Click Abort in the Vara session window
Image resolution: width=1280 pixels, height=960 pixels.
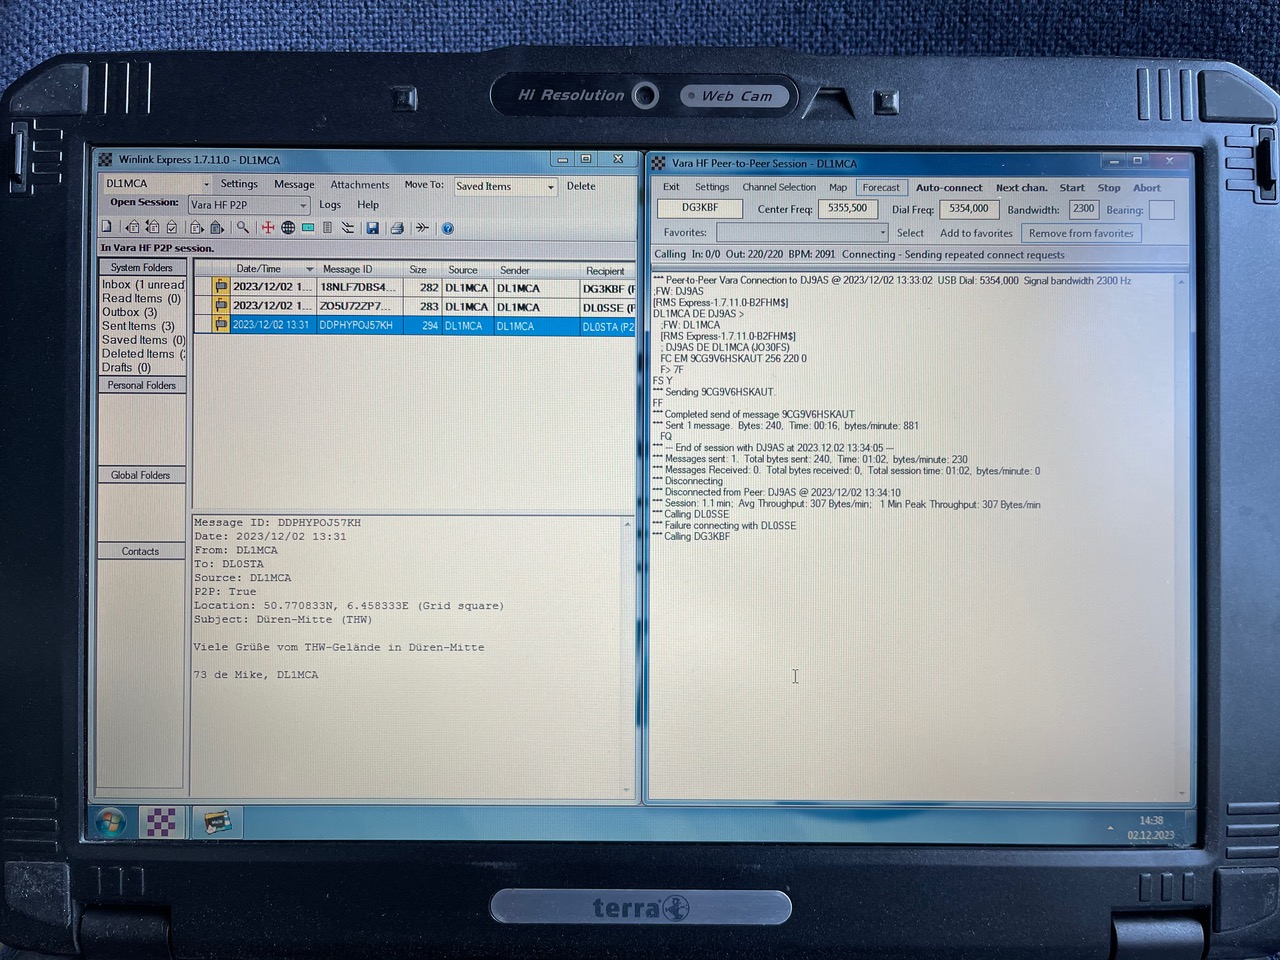(1147, 188)
